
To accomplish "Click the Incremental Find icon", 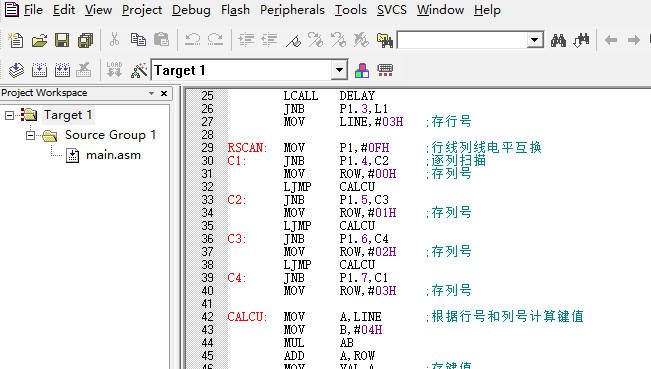I will pos(581,40).
